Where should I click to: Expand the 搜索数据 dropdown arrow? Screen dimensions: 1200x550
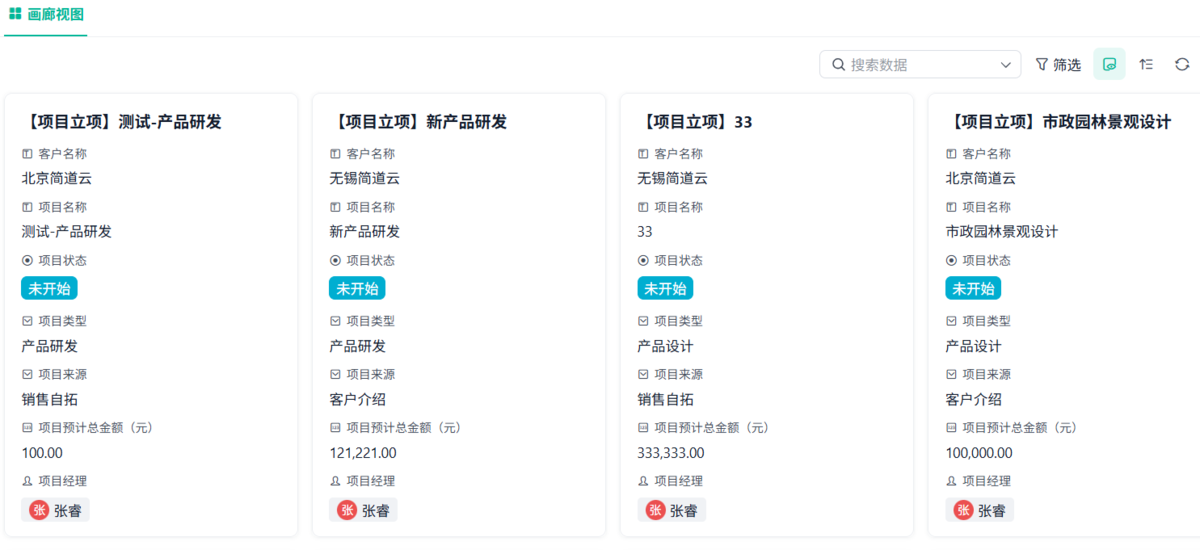(x=1006, y=64)
